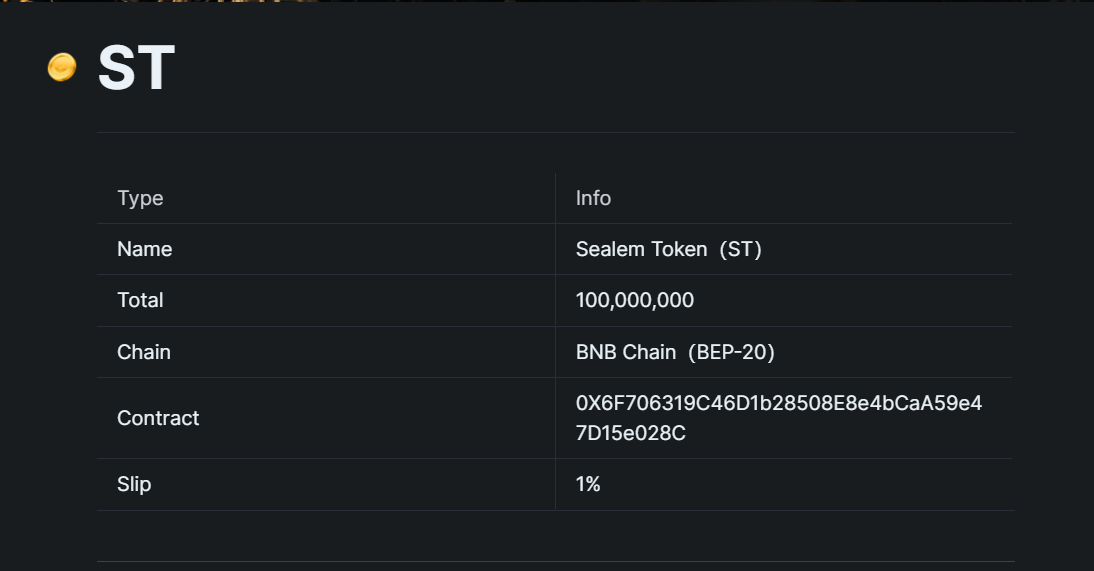Click the Total row label
Screen dimensions: 1094x571
140,300
